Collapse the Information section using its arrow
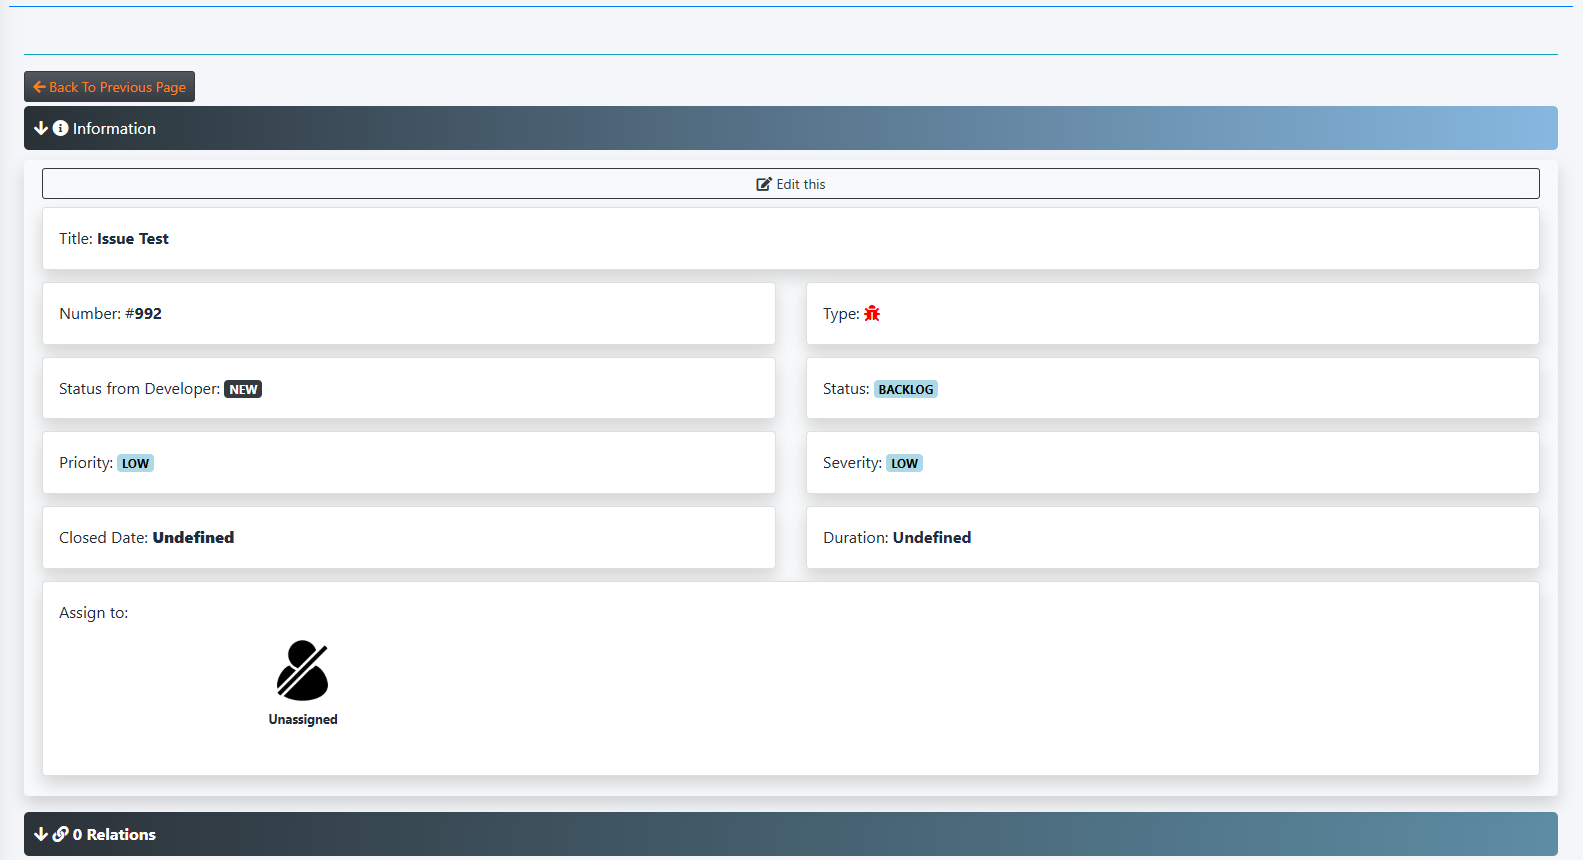 pyautogui.click(x=41, y=128)
